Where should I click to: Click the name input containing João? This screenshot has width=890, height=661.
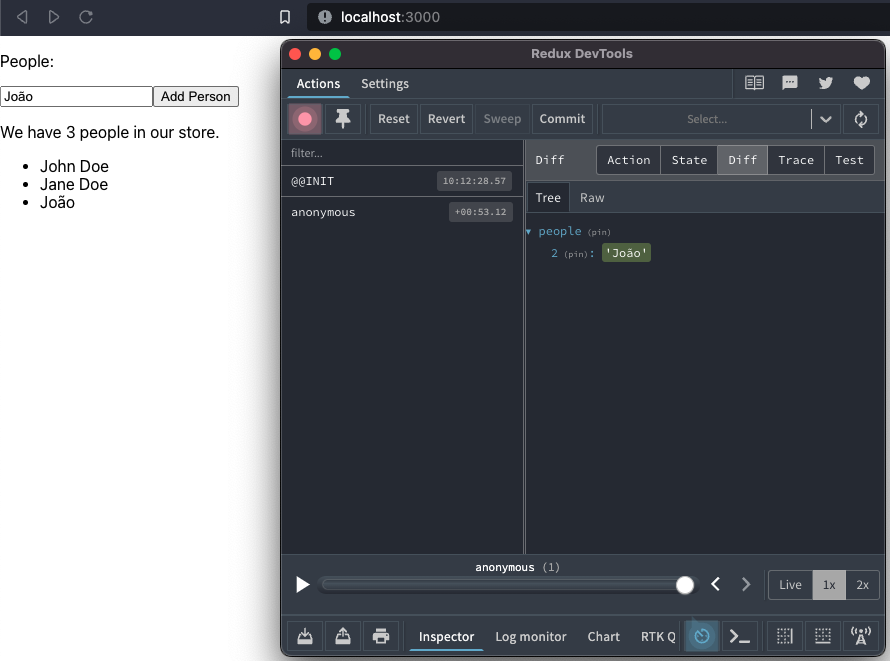coord(77,96)
